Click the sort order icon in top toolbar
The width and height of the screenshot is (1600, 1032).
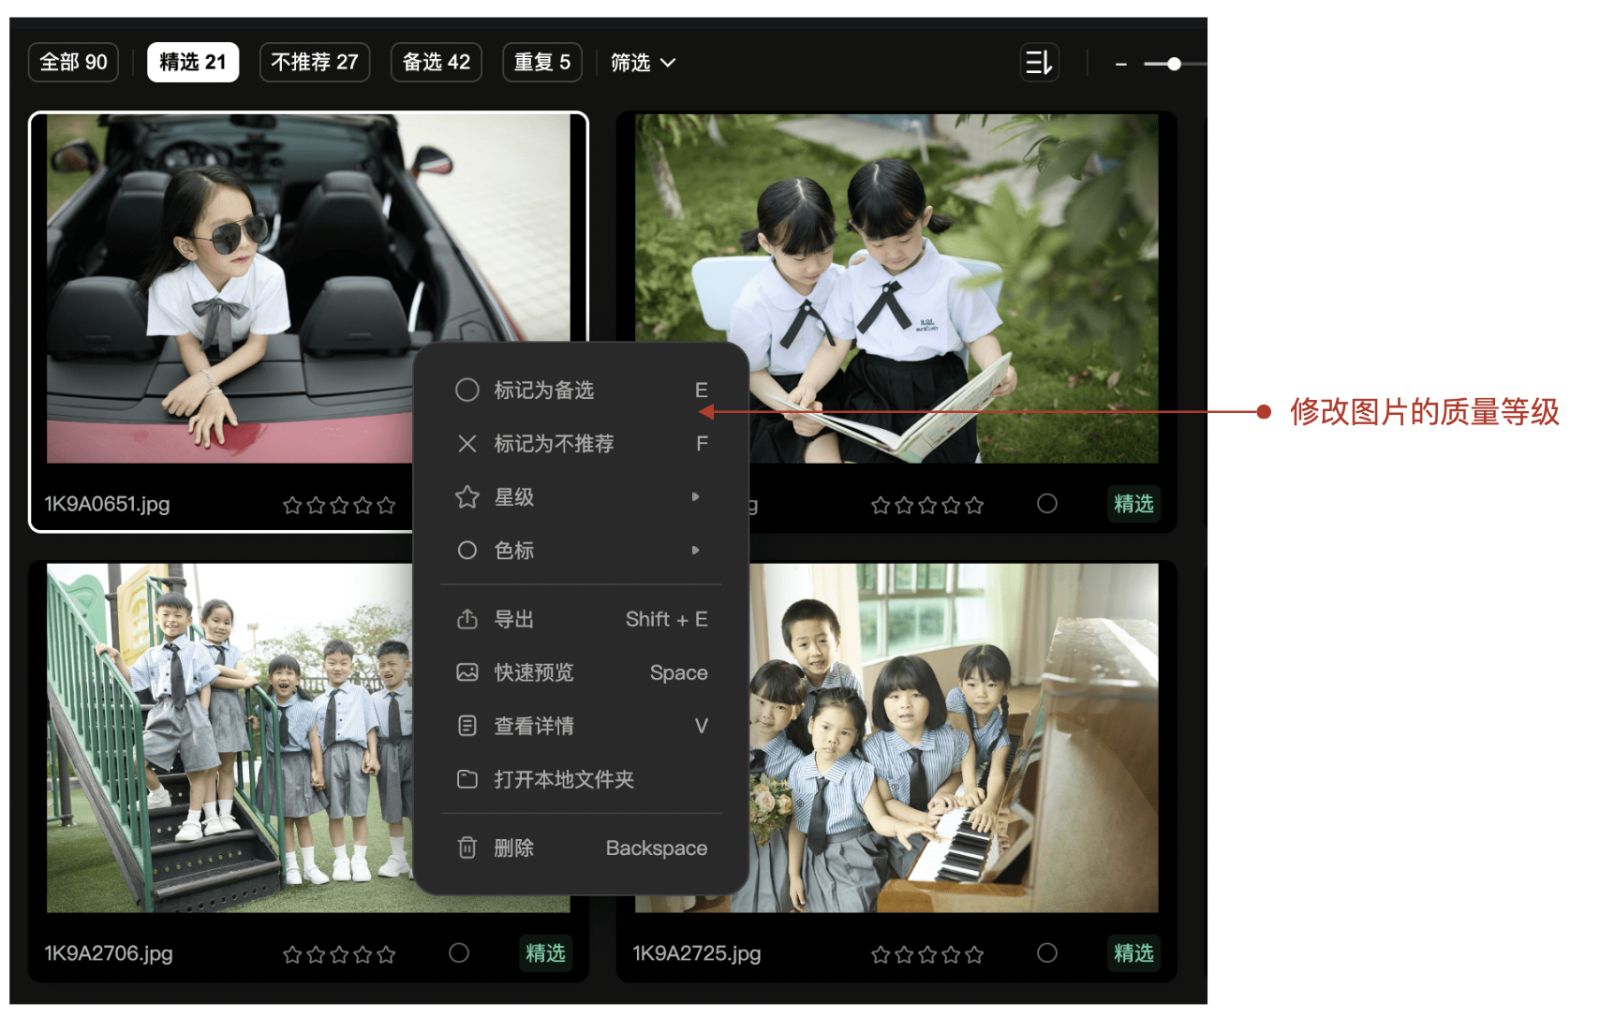pos(1038,63)
